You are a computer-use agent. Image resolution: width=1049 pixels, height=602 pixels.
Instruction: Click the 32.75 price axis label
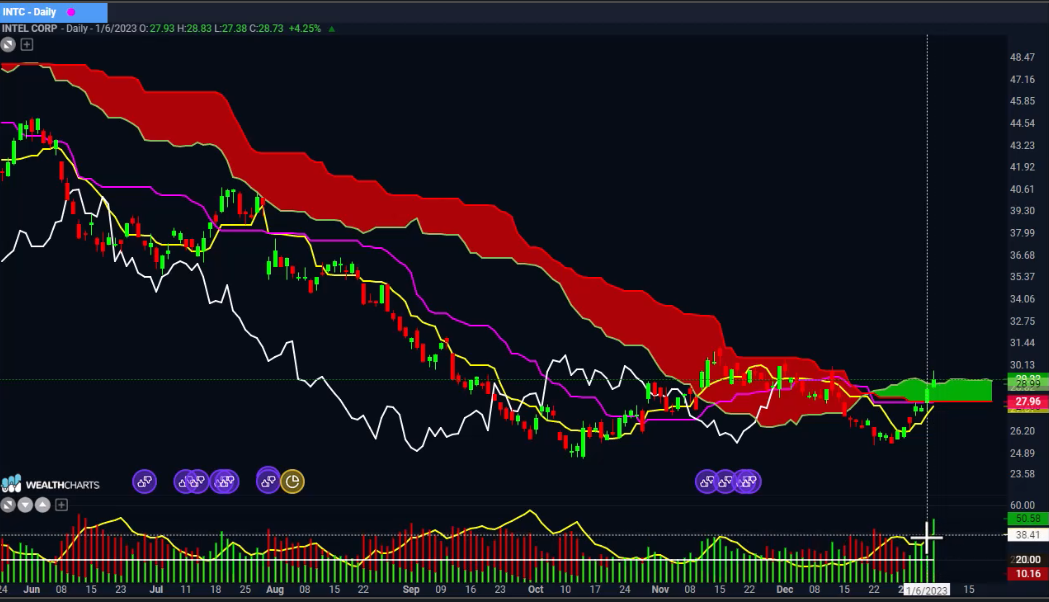coord(1022,321)
